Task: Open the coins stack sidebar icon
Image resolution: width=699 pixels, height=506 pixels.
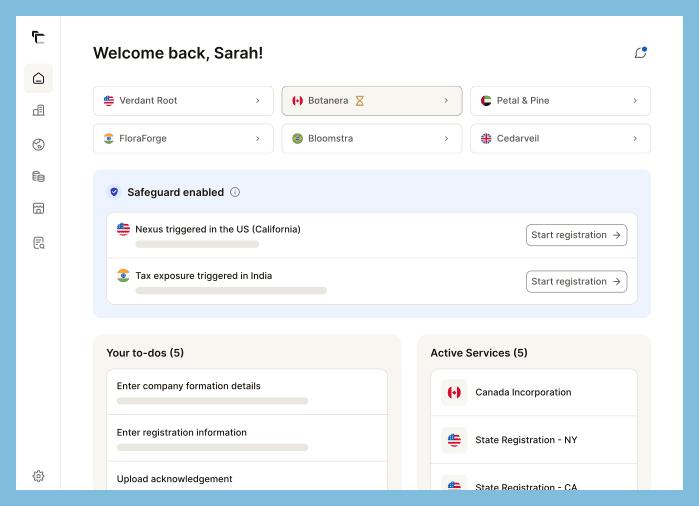Action: [x=38, y=176]
